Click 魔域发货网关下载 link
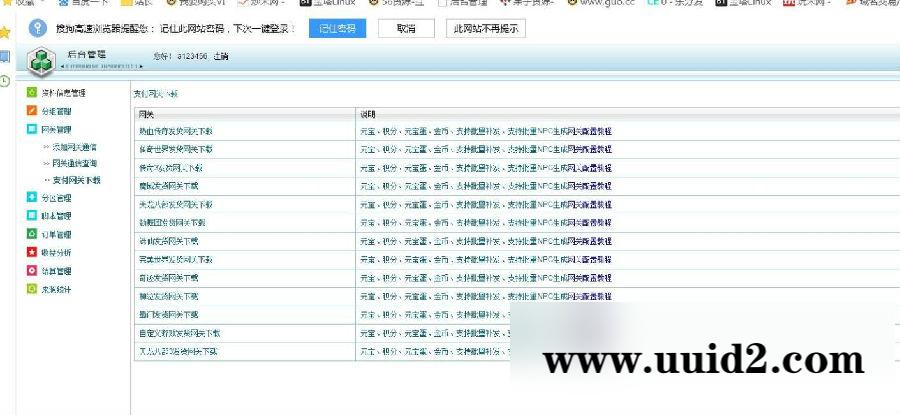 click(169, 186)
